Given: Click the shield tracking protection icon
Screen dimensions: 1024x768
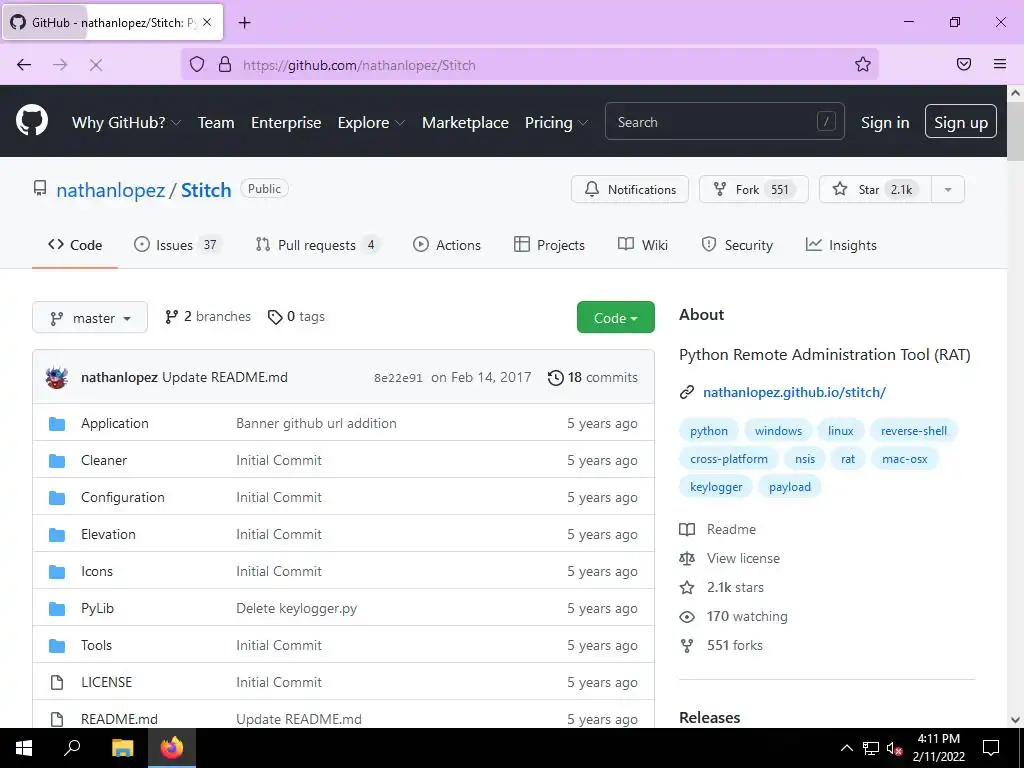Looking at the screenshot, I should [197, 64].
